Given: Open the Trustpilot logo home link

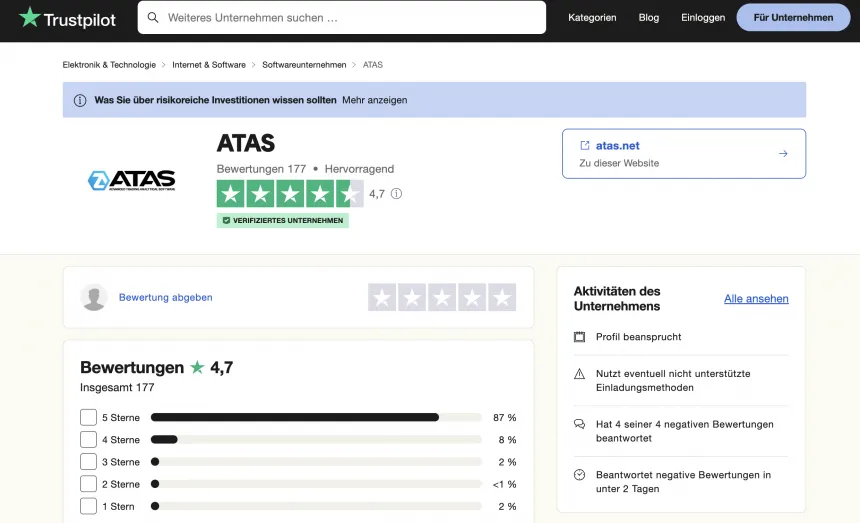Looking at the screenshot, I should coord(67,18).
